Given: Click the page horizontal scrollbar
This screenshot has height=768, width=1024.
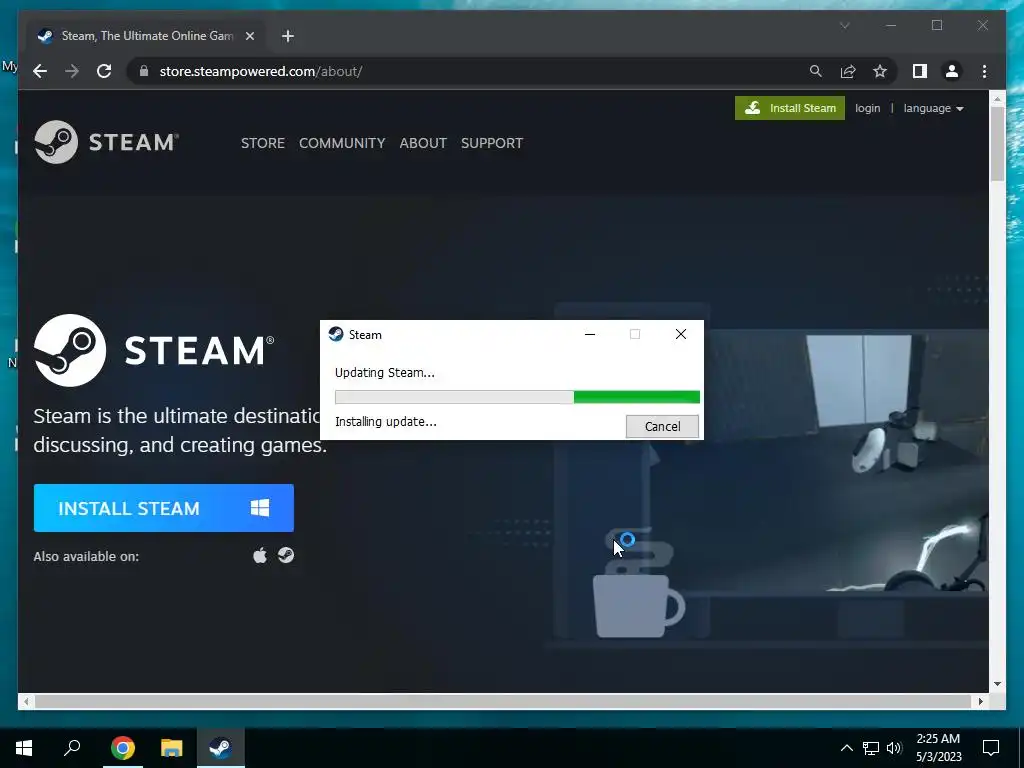Looking at the screenshot, I should tap(503, 701).
